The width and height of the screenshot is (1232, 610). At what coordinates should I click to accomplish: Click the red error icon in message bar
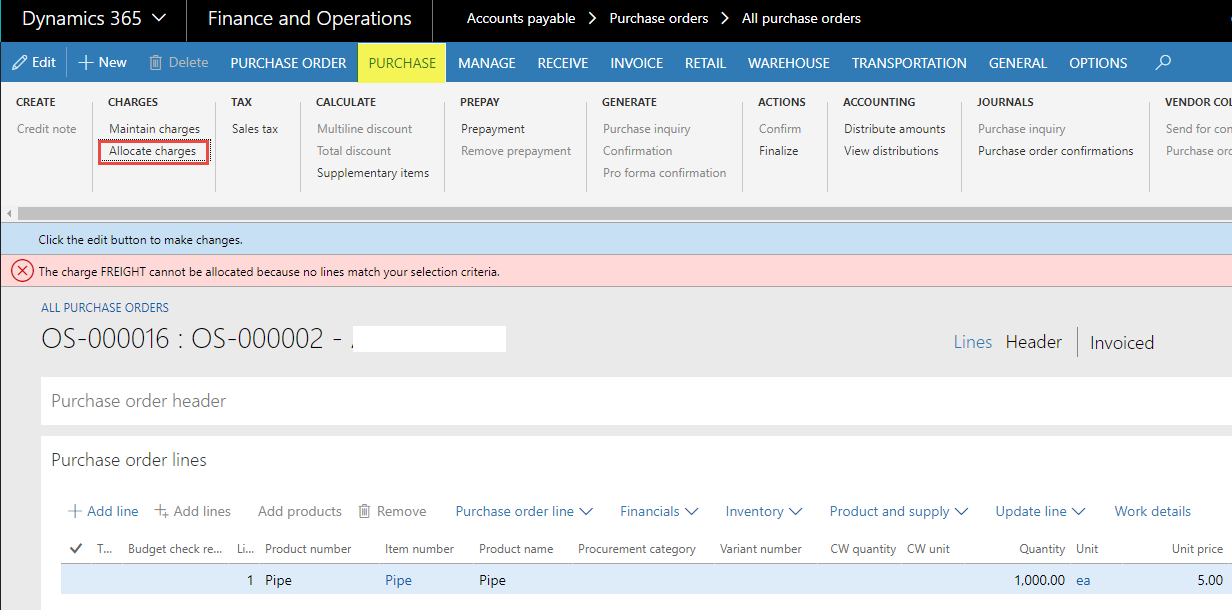click(22, 271)
